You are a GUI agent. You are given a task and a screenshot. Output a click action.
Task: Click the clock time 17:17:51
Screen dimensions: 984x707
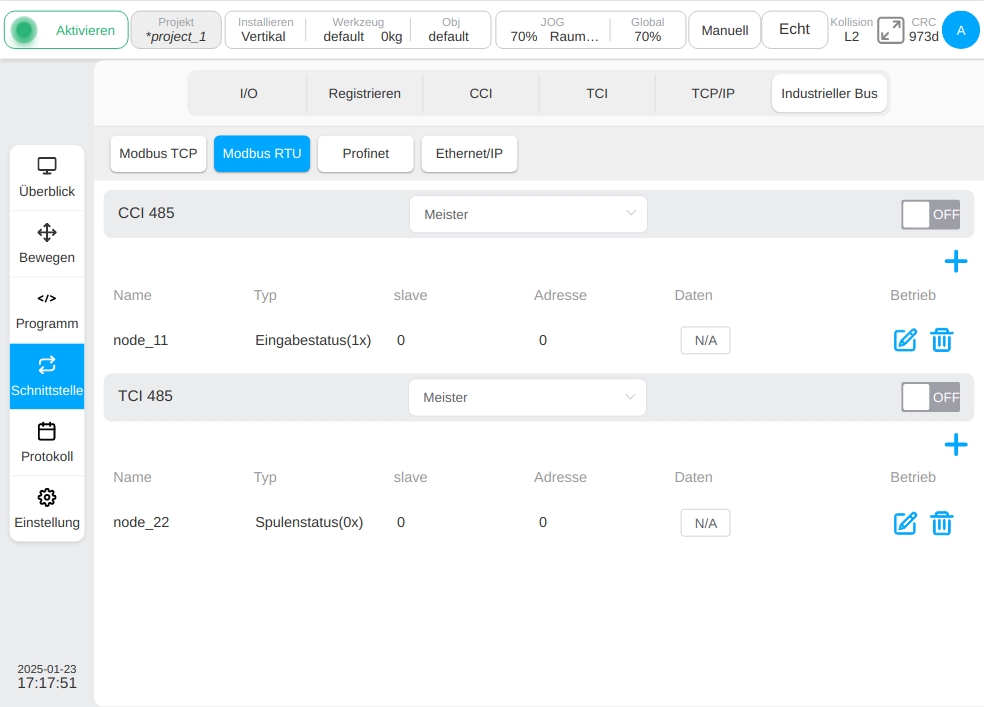click(47, 683)
